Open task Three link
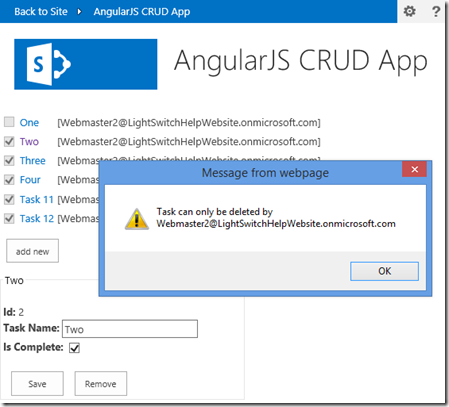The height and width of the screenshot is (407, 449). 33,161
